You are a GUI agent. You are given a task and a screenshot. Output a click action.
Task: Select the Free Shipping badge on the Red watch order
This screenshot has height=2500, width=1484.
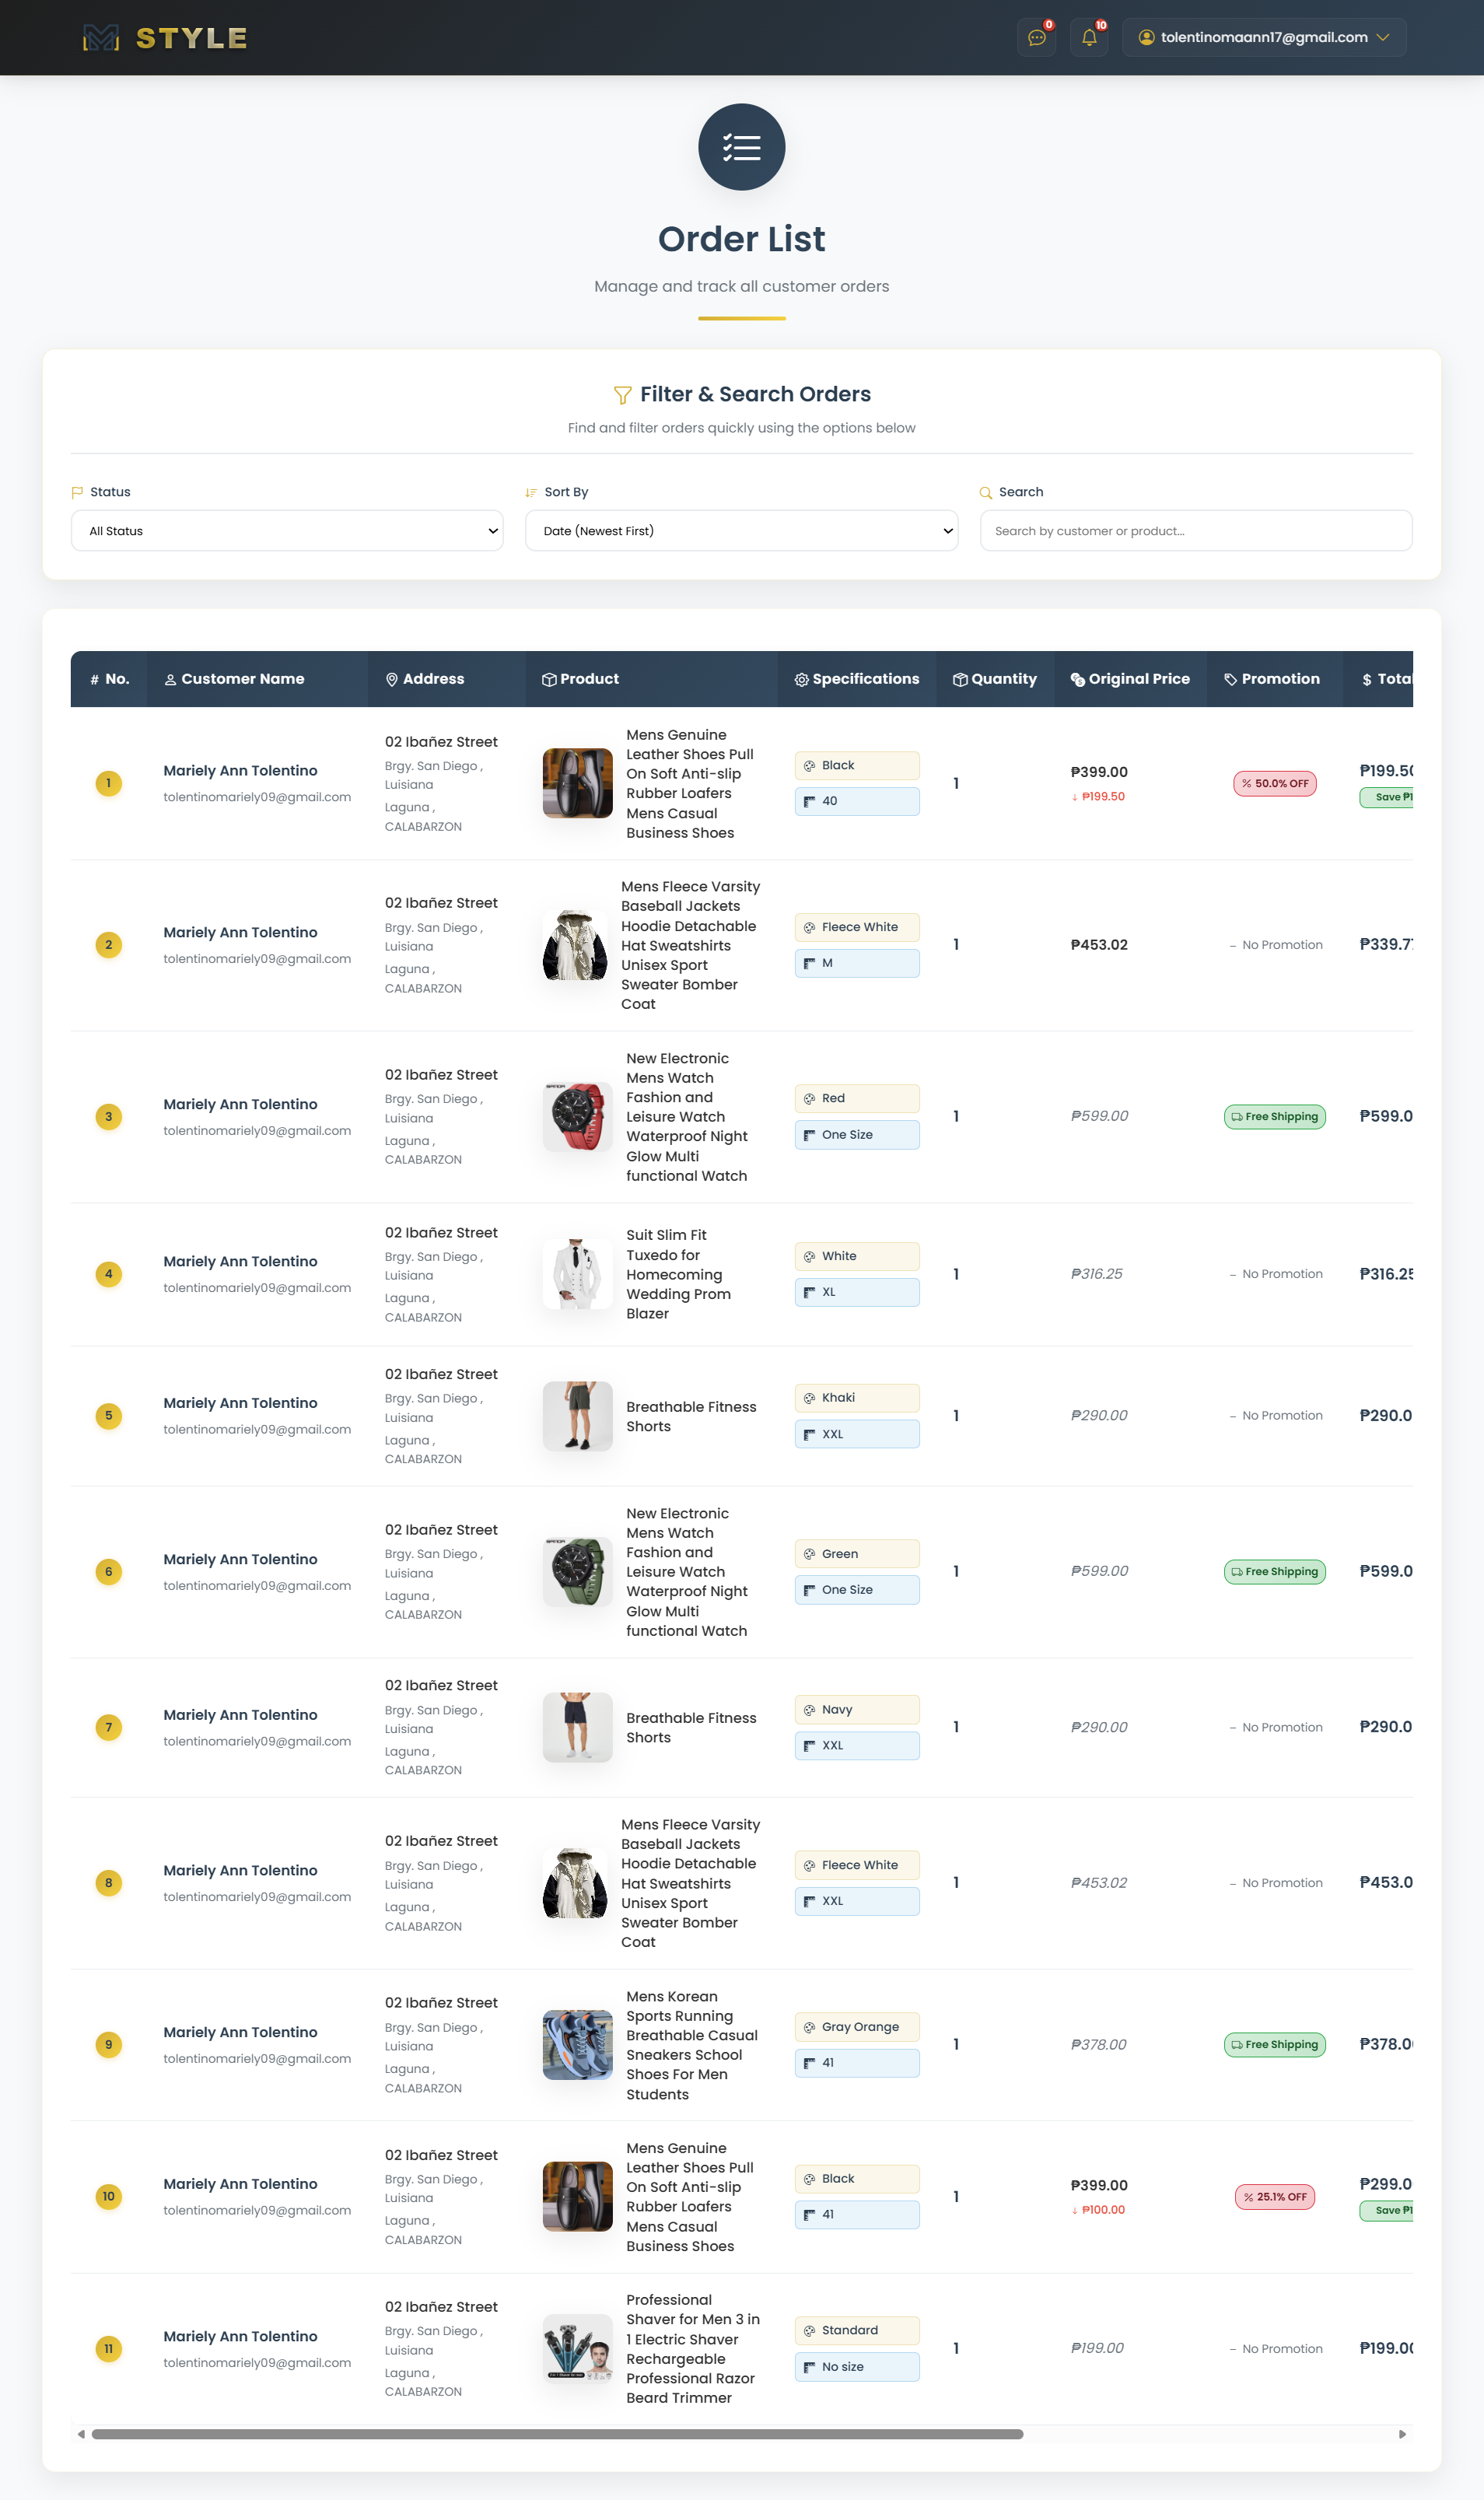[1274, 1117]
